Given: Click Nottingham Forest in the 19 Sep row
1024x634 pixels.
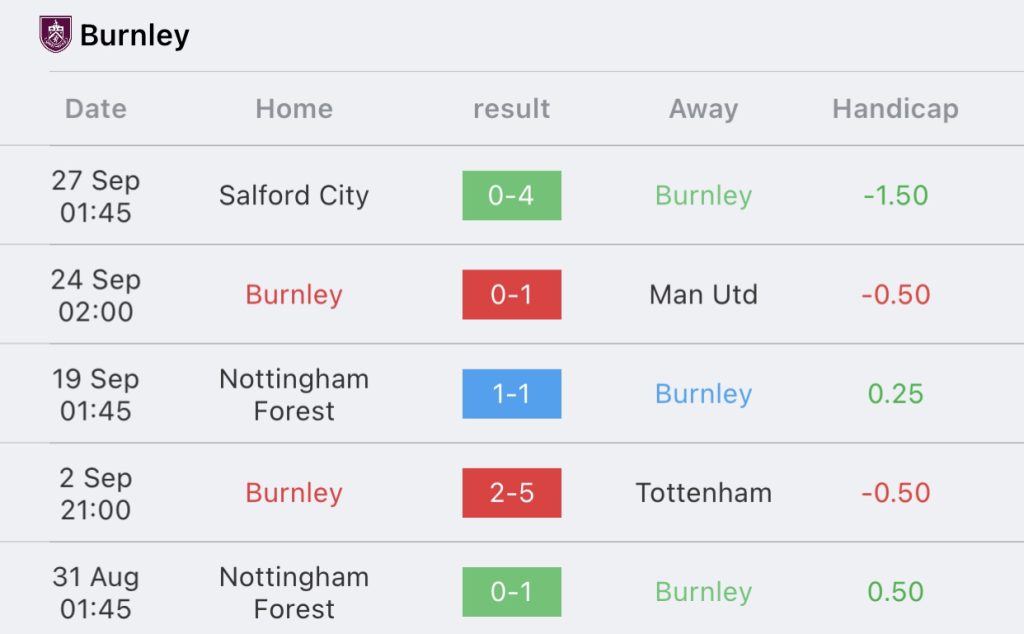Looking at the screenshot, I should coord(294,394).
